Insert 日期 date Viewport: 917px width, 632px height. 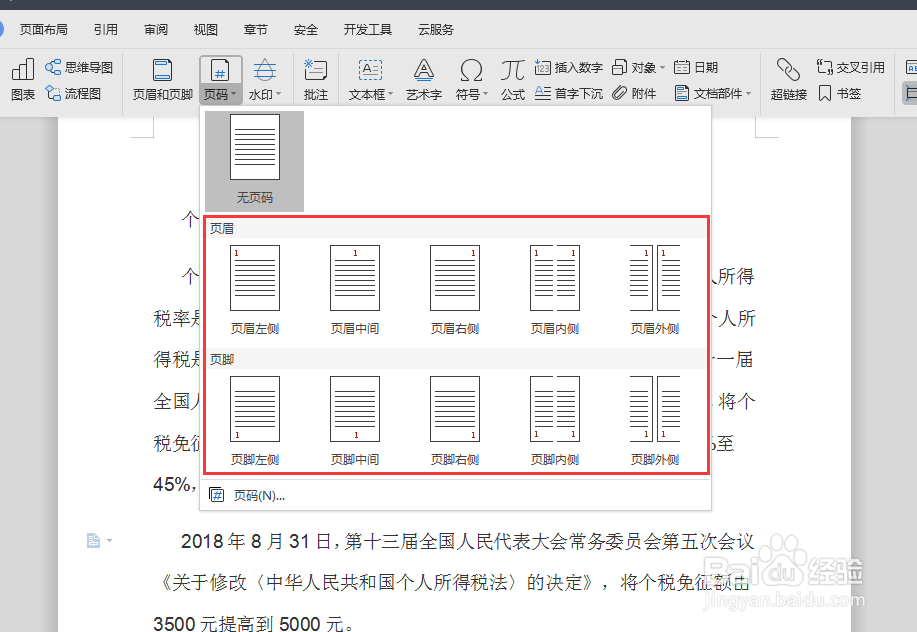click(696, 68)
